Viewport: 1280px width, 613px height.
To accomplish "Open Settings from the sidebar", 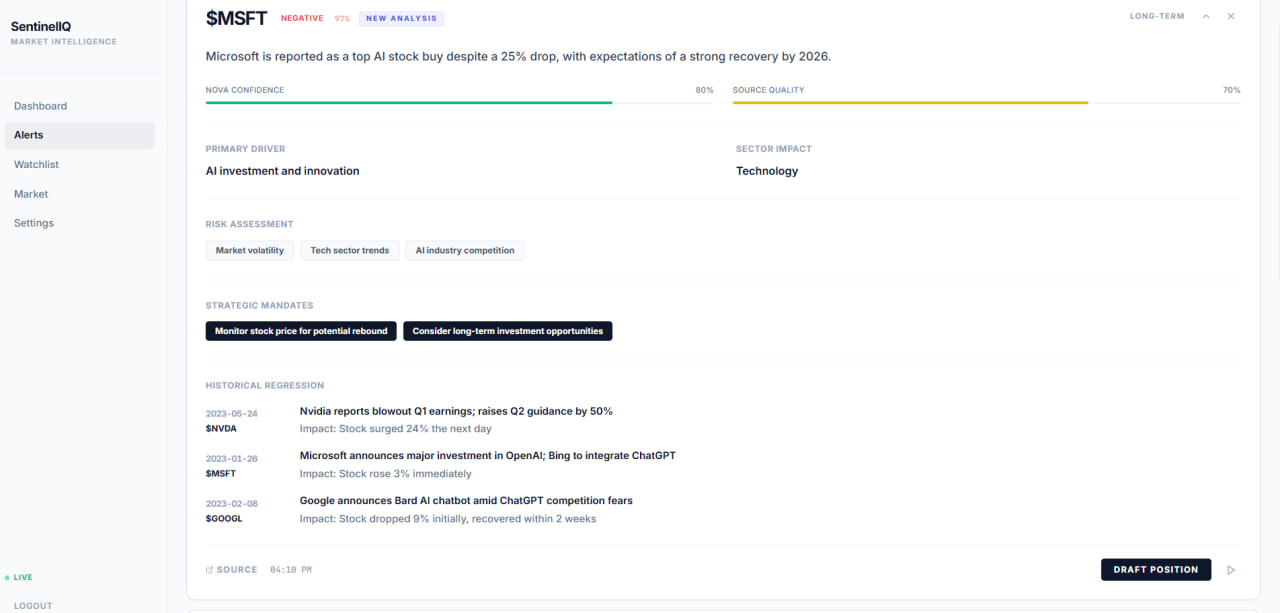I will pyautogui.click(x=34, y=223).
